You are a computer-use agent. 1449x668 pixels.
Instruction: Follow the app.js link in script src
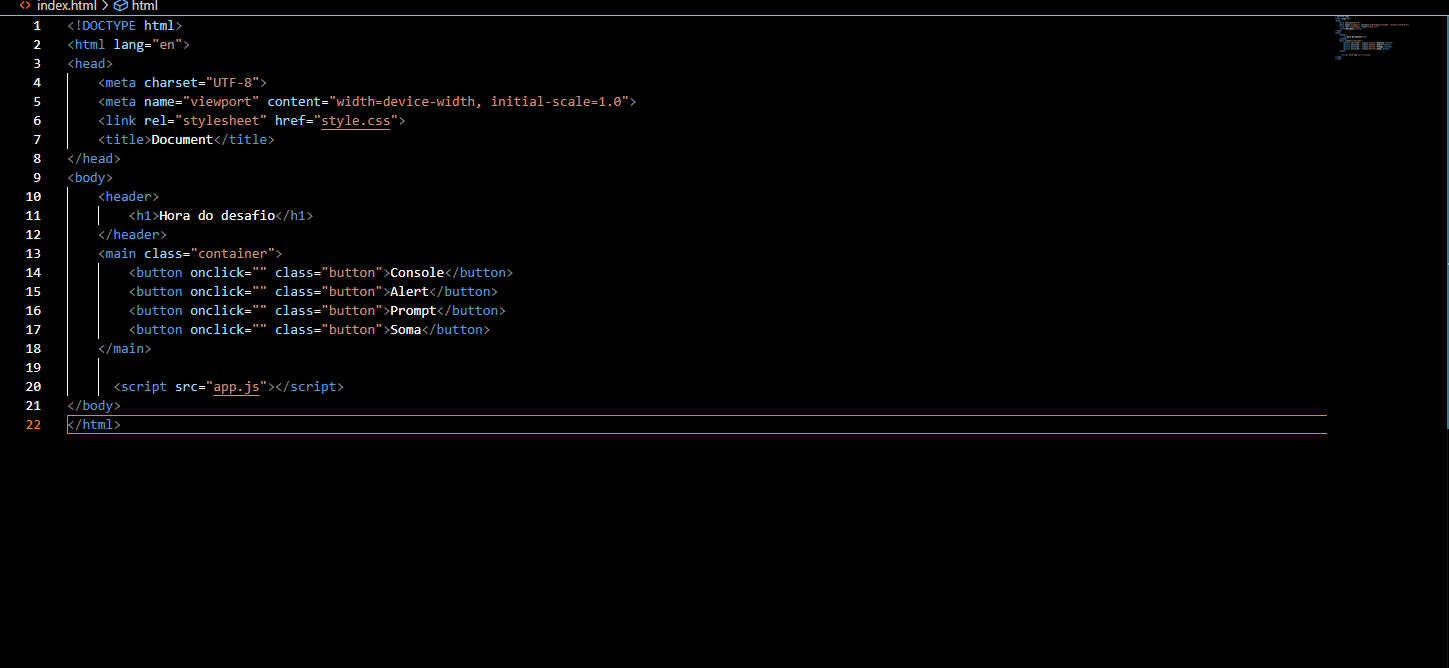pyautogui.click(x=236, y=387)
